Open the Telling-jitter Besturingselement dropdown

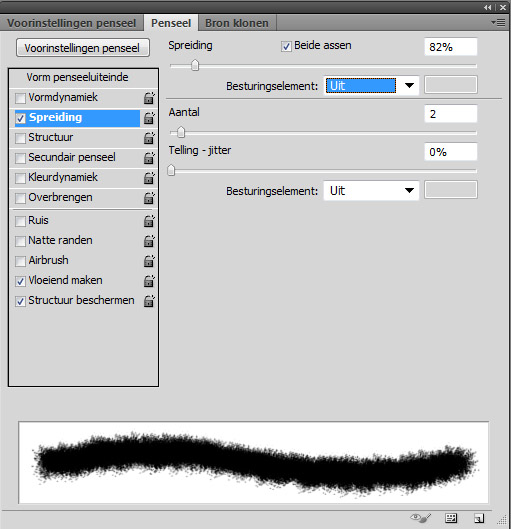[371, 191]
